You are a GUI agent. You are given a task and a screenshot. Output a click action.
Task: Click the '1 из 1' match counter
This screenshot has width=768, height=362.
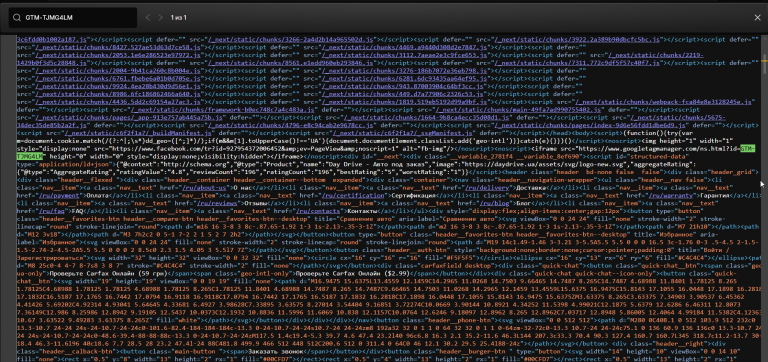pos(179,18)
